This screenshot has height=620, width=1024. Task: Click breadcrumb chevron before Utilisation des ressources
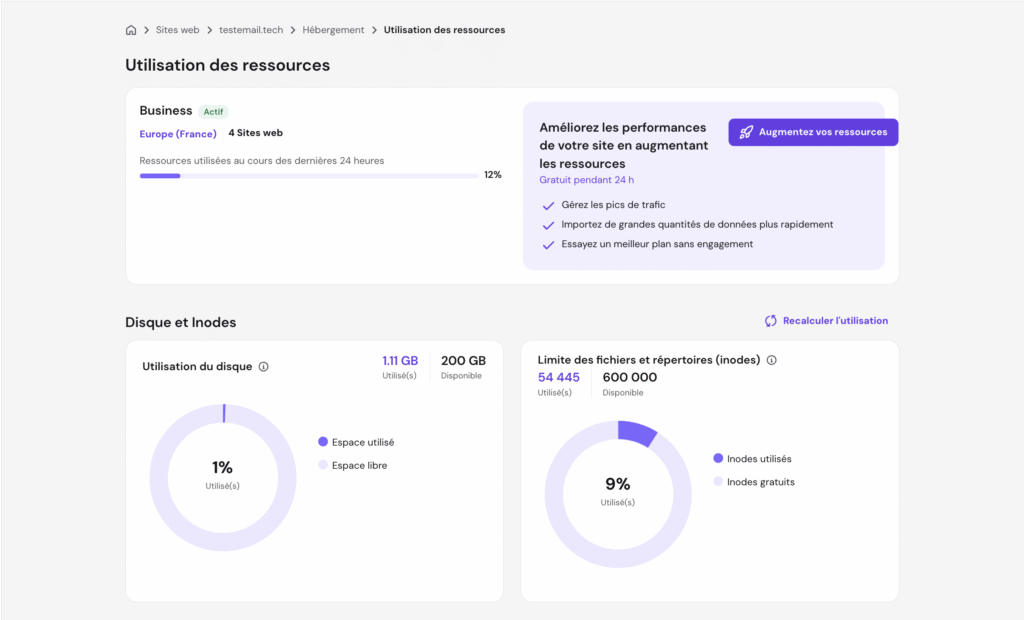(x=375, y=30)
